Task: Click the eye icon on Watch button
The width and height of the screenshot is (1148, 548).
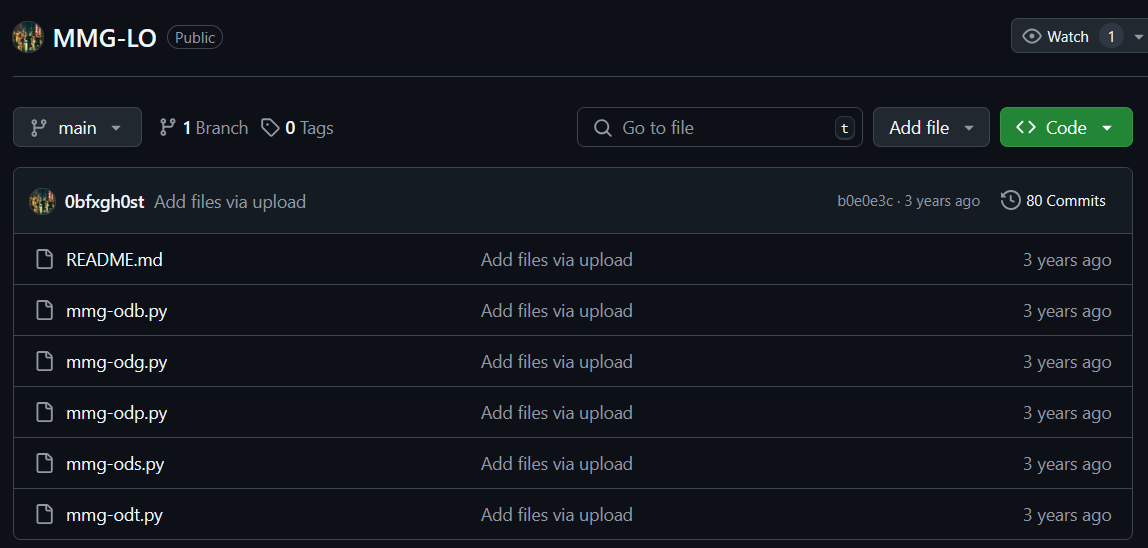Action: click(1032, 37)
